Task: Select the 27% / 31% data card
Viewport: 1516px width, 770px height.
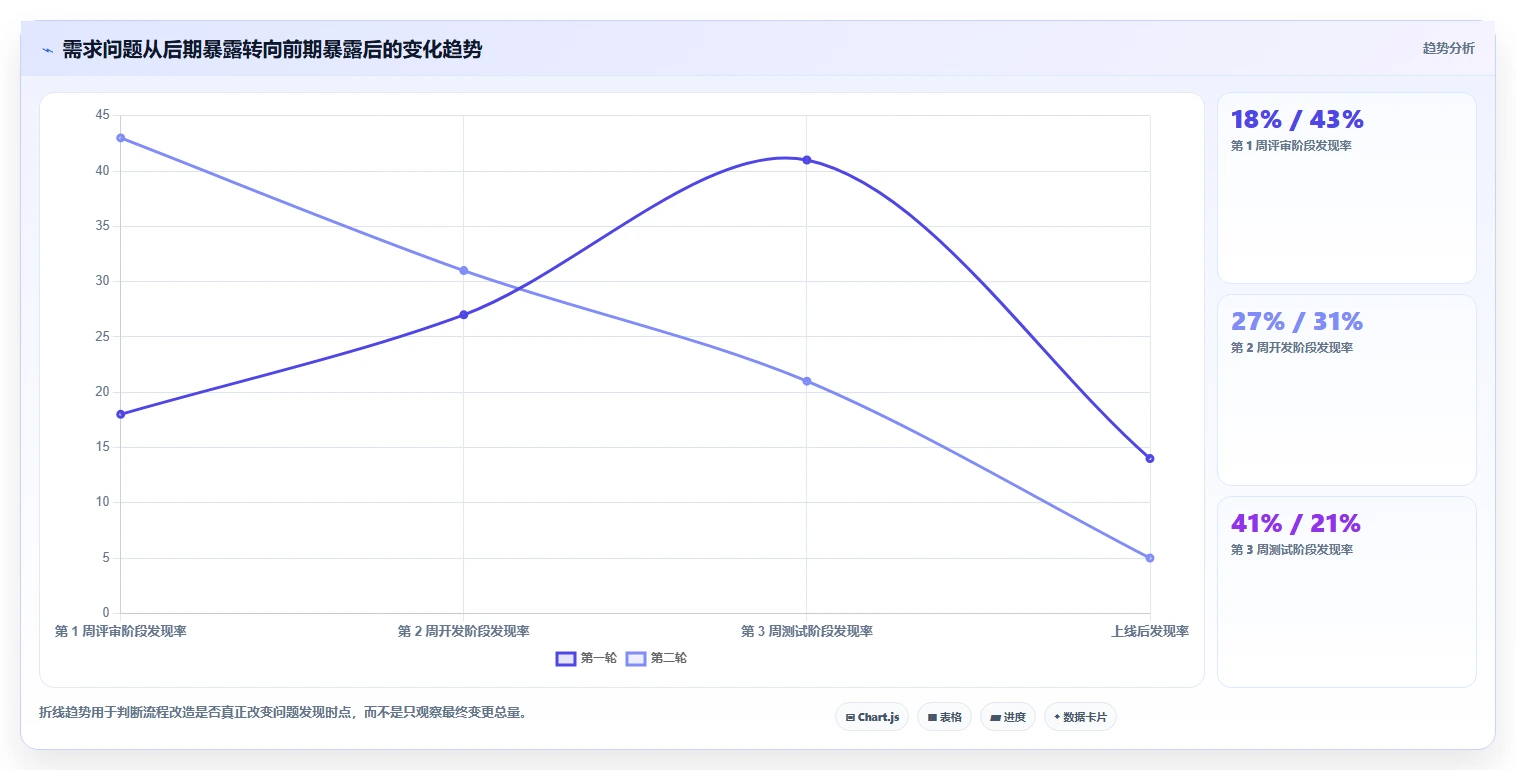Action: click(1346, 390)
